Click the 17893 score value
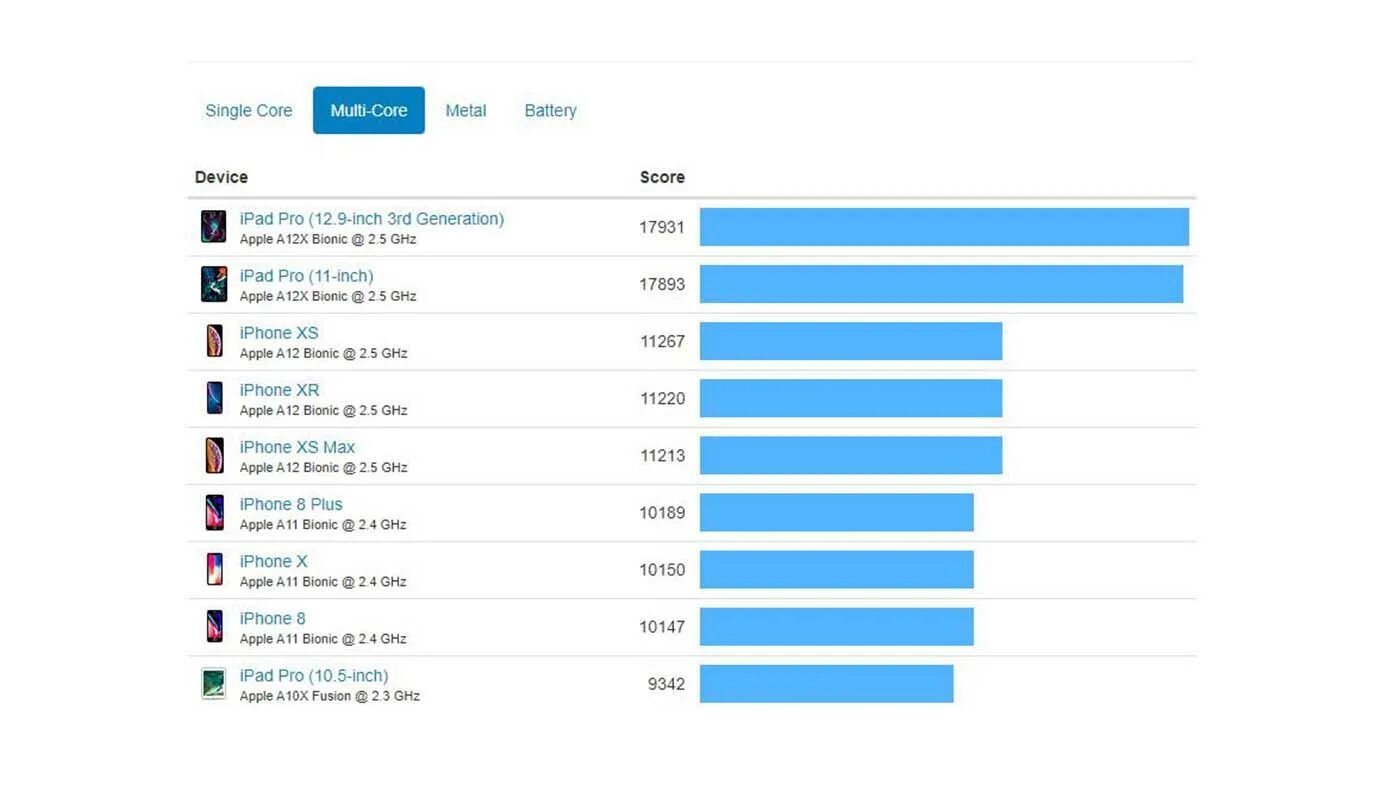This screenshot has width=1400, height=788. coord(662,284)
